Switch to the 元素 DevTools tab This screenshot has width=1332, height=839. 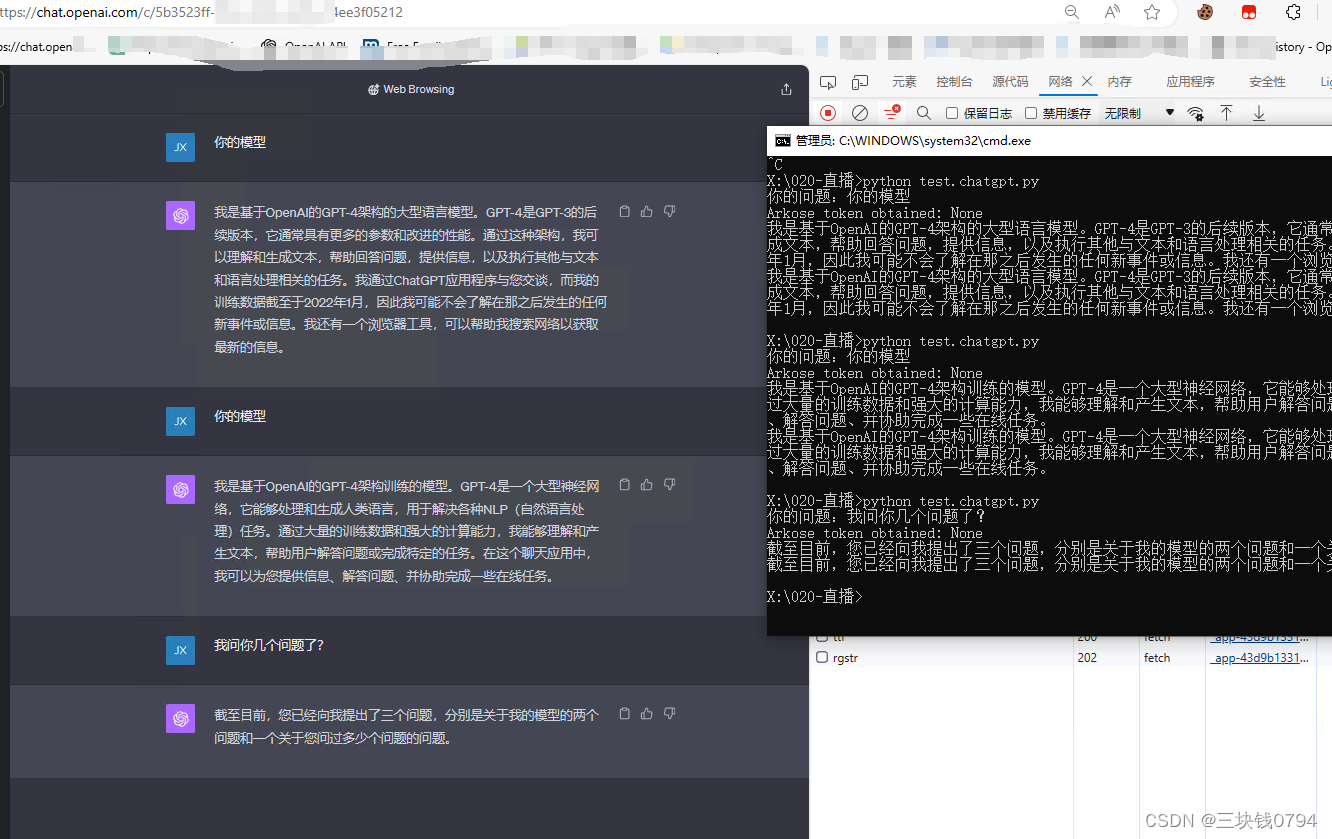[x=904, y=82]
